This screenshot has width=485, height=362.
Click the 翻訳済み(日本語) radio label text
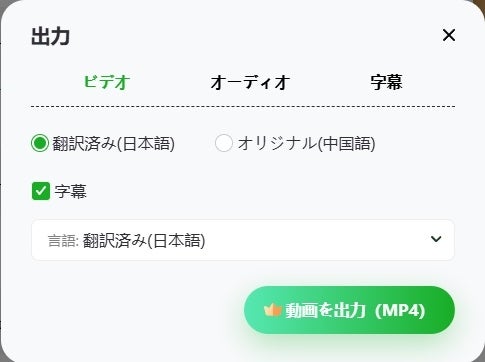pos(113,144)
